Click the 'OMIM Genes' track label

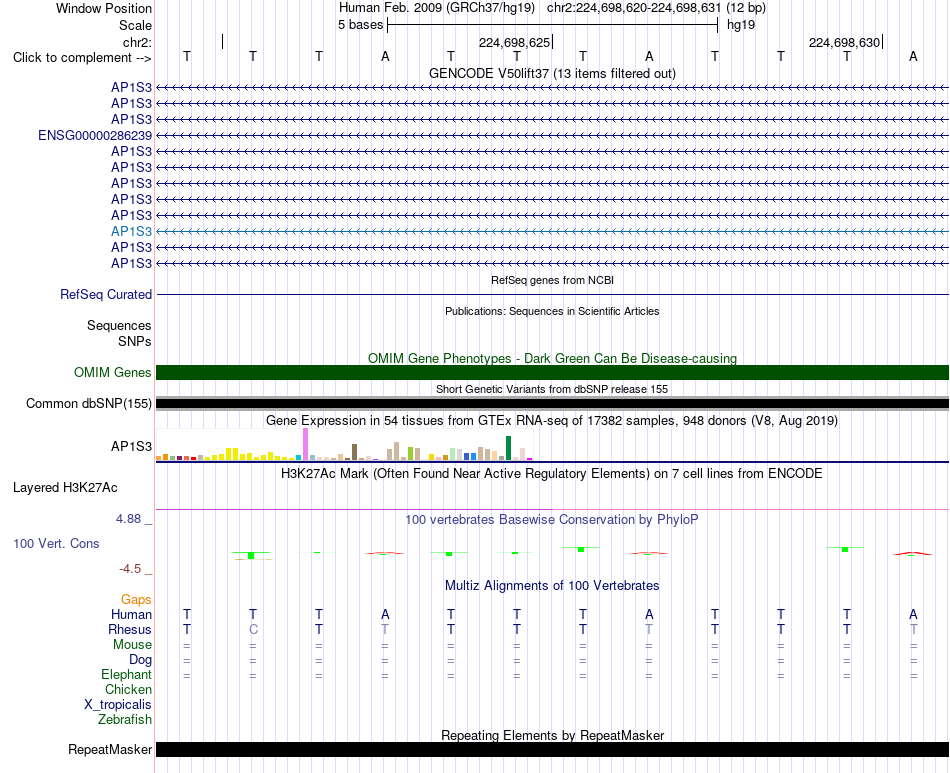pos(112,373)
